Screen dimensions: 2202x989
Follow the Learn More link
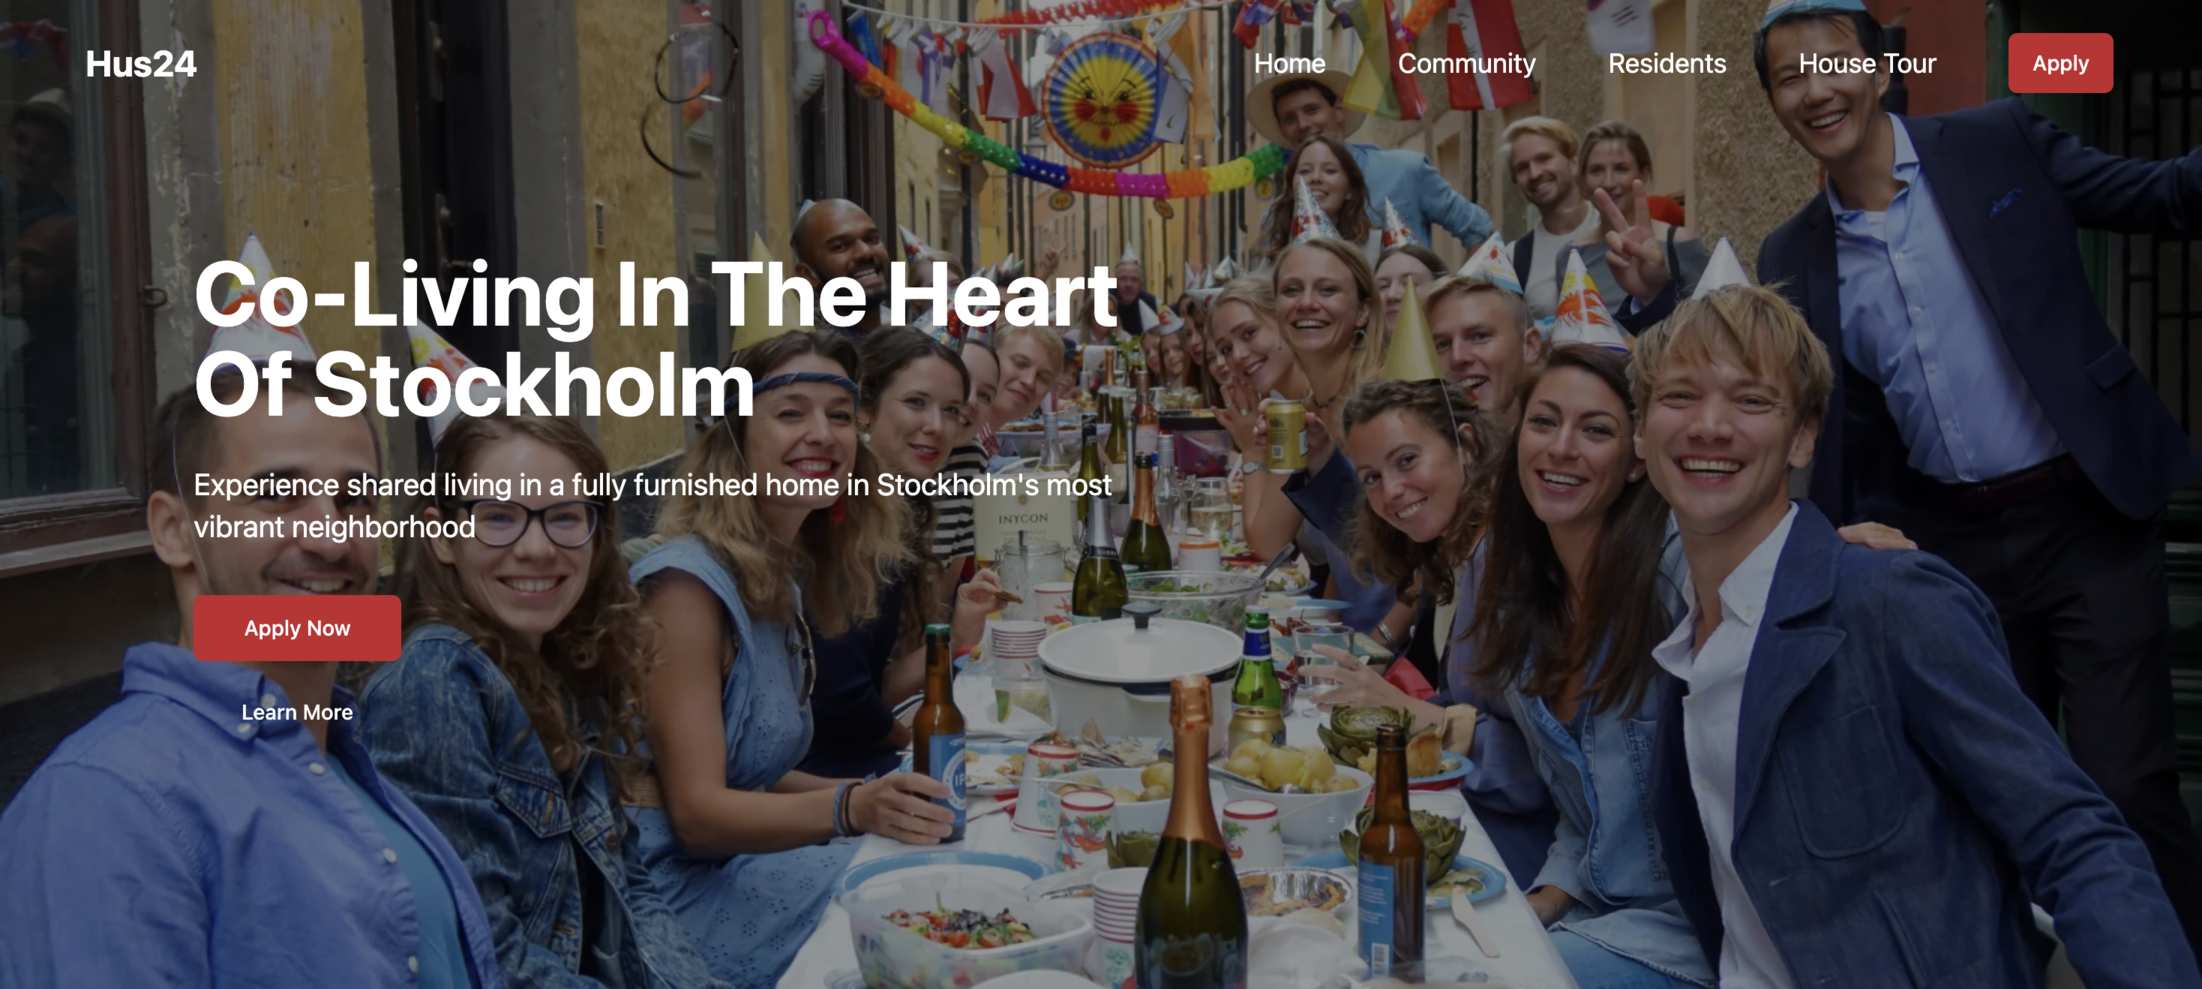[x=297, y=712]
